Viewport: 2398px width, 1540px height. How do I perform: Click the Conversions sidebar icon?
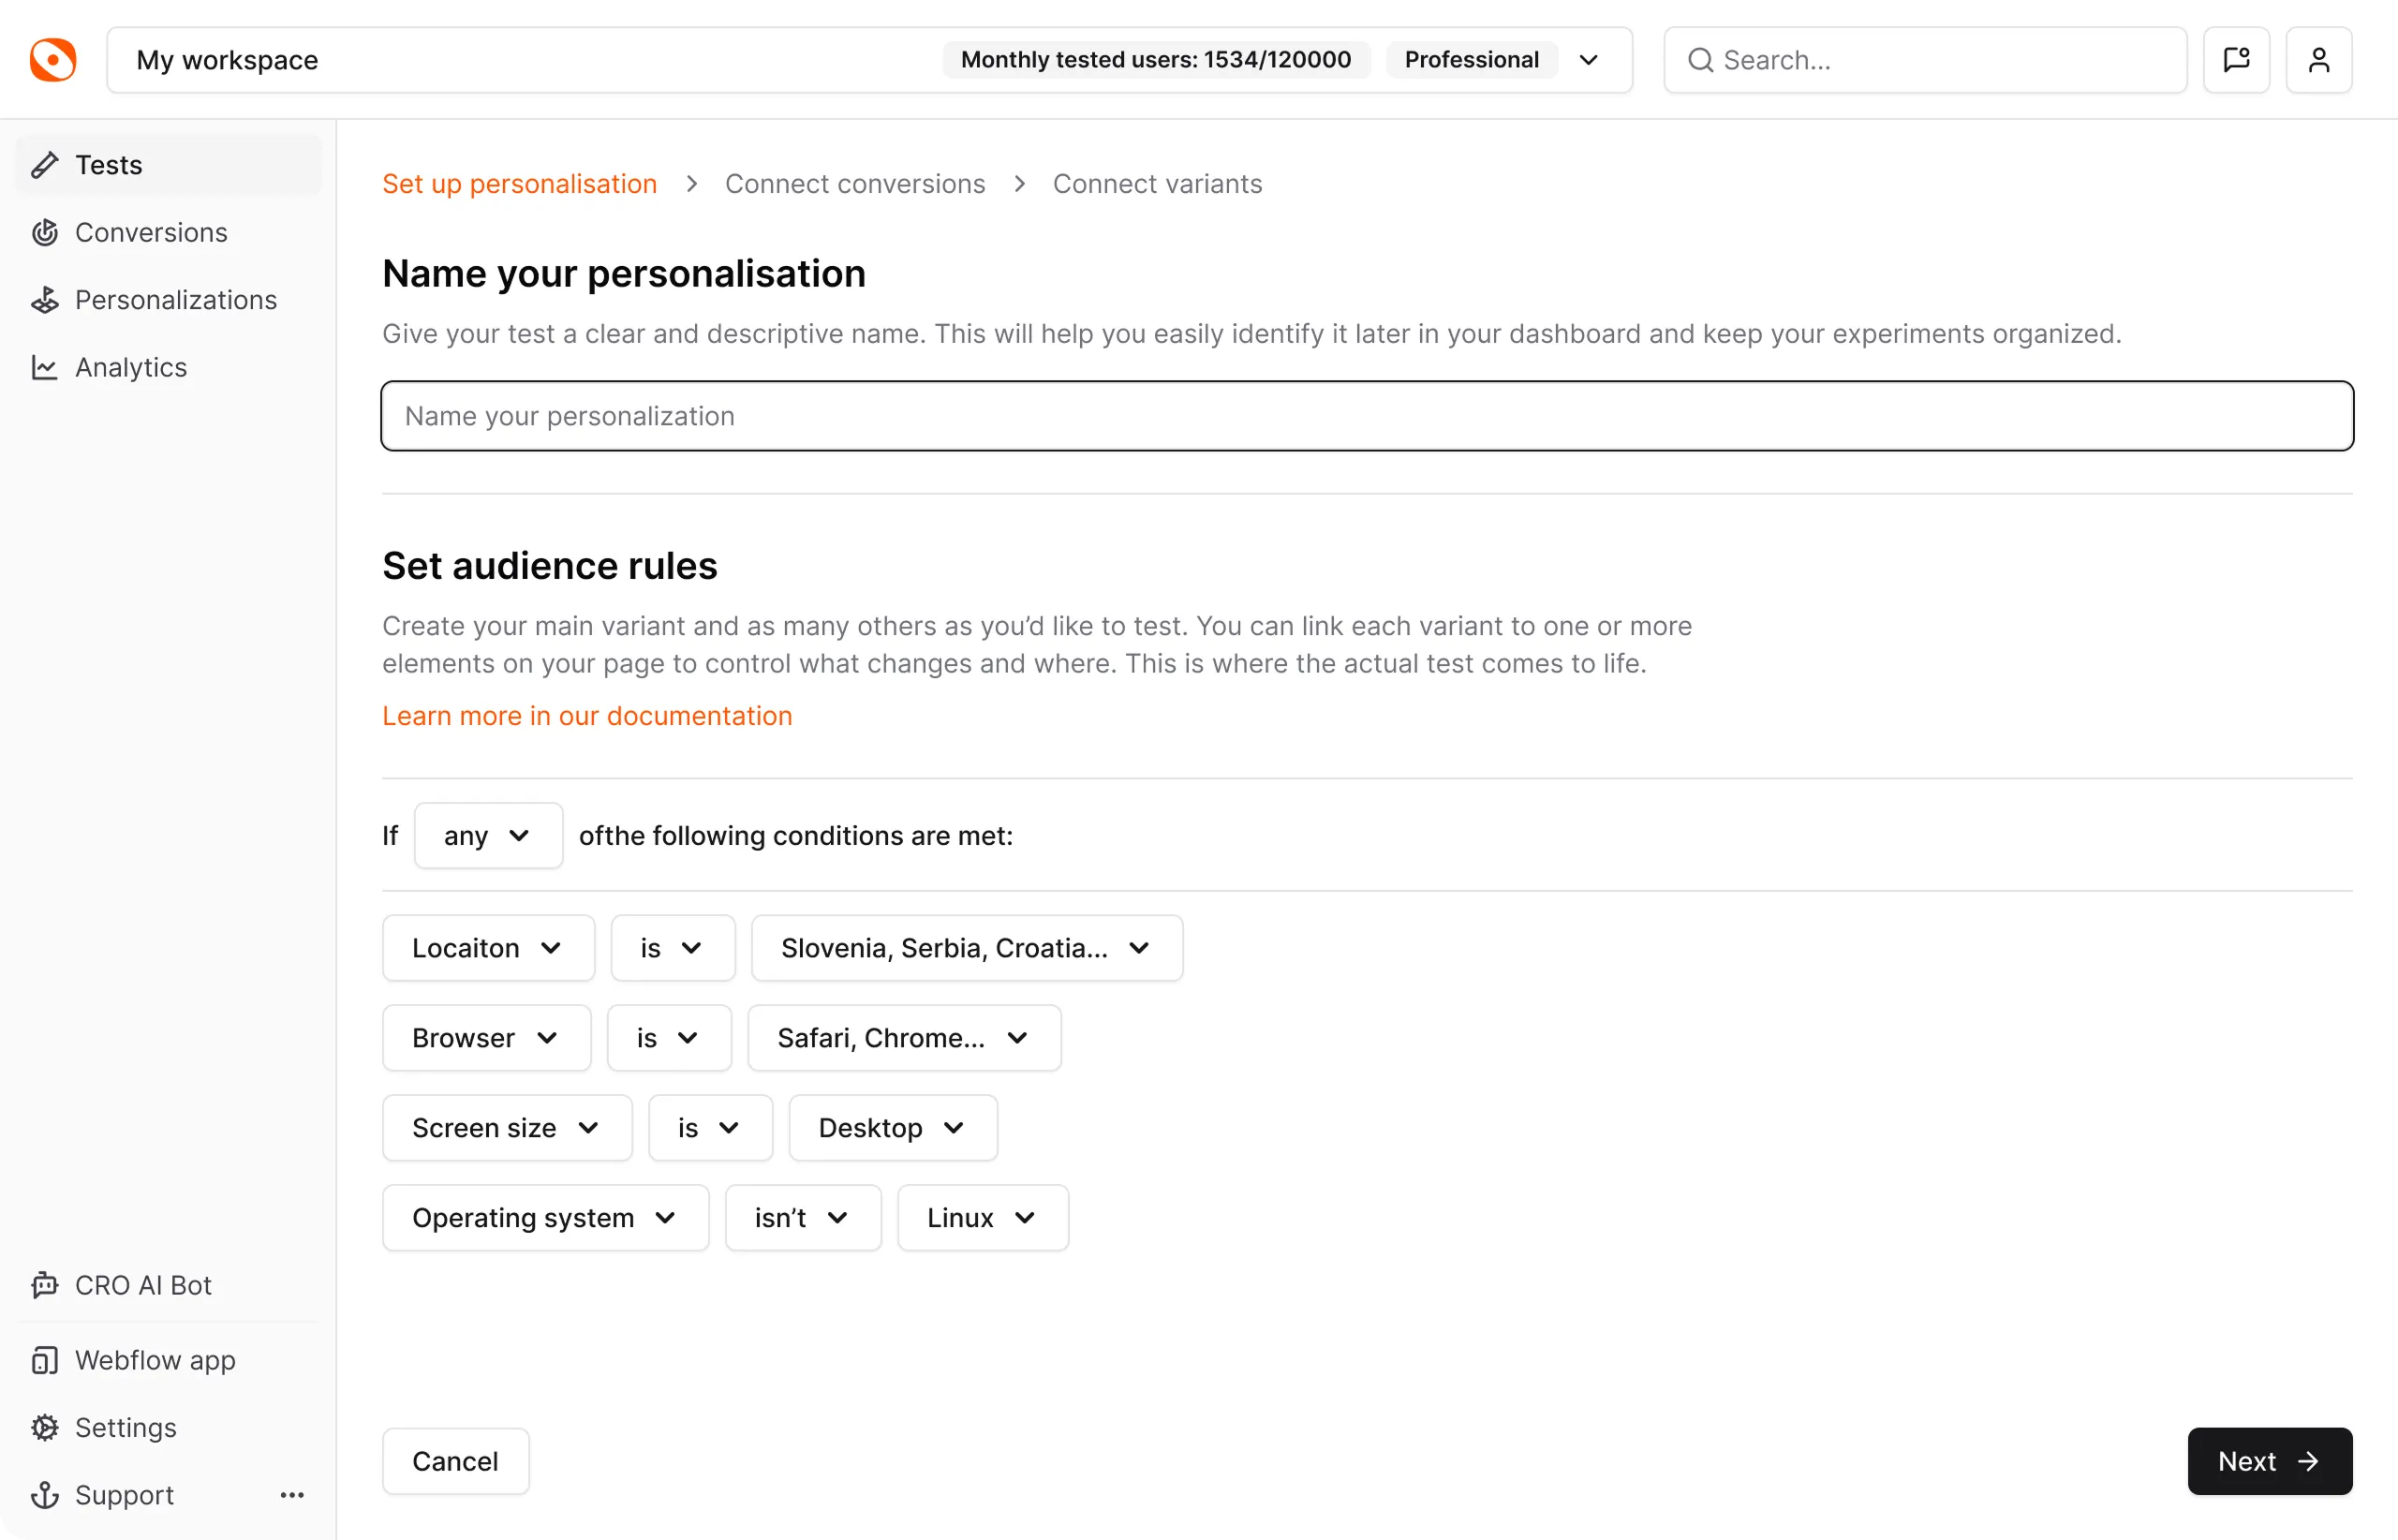point(45,233)
